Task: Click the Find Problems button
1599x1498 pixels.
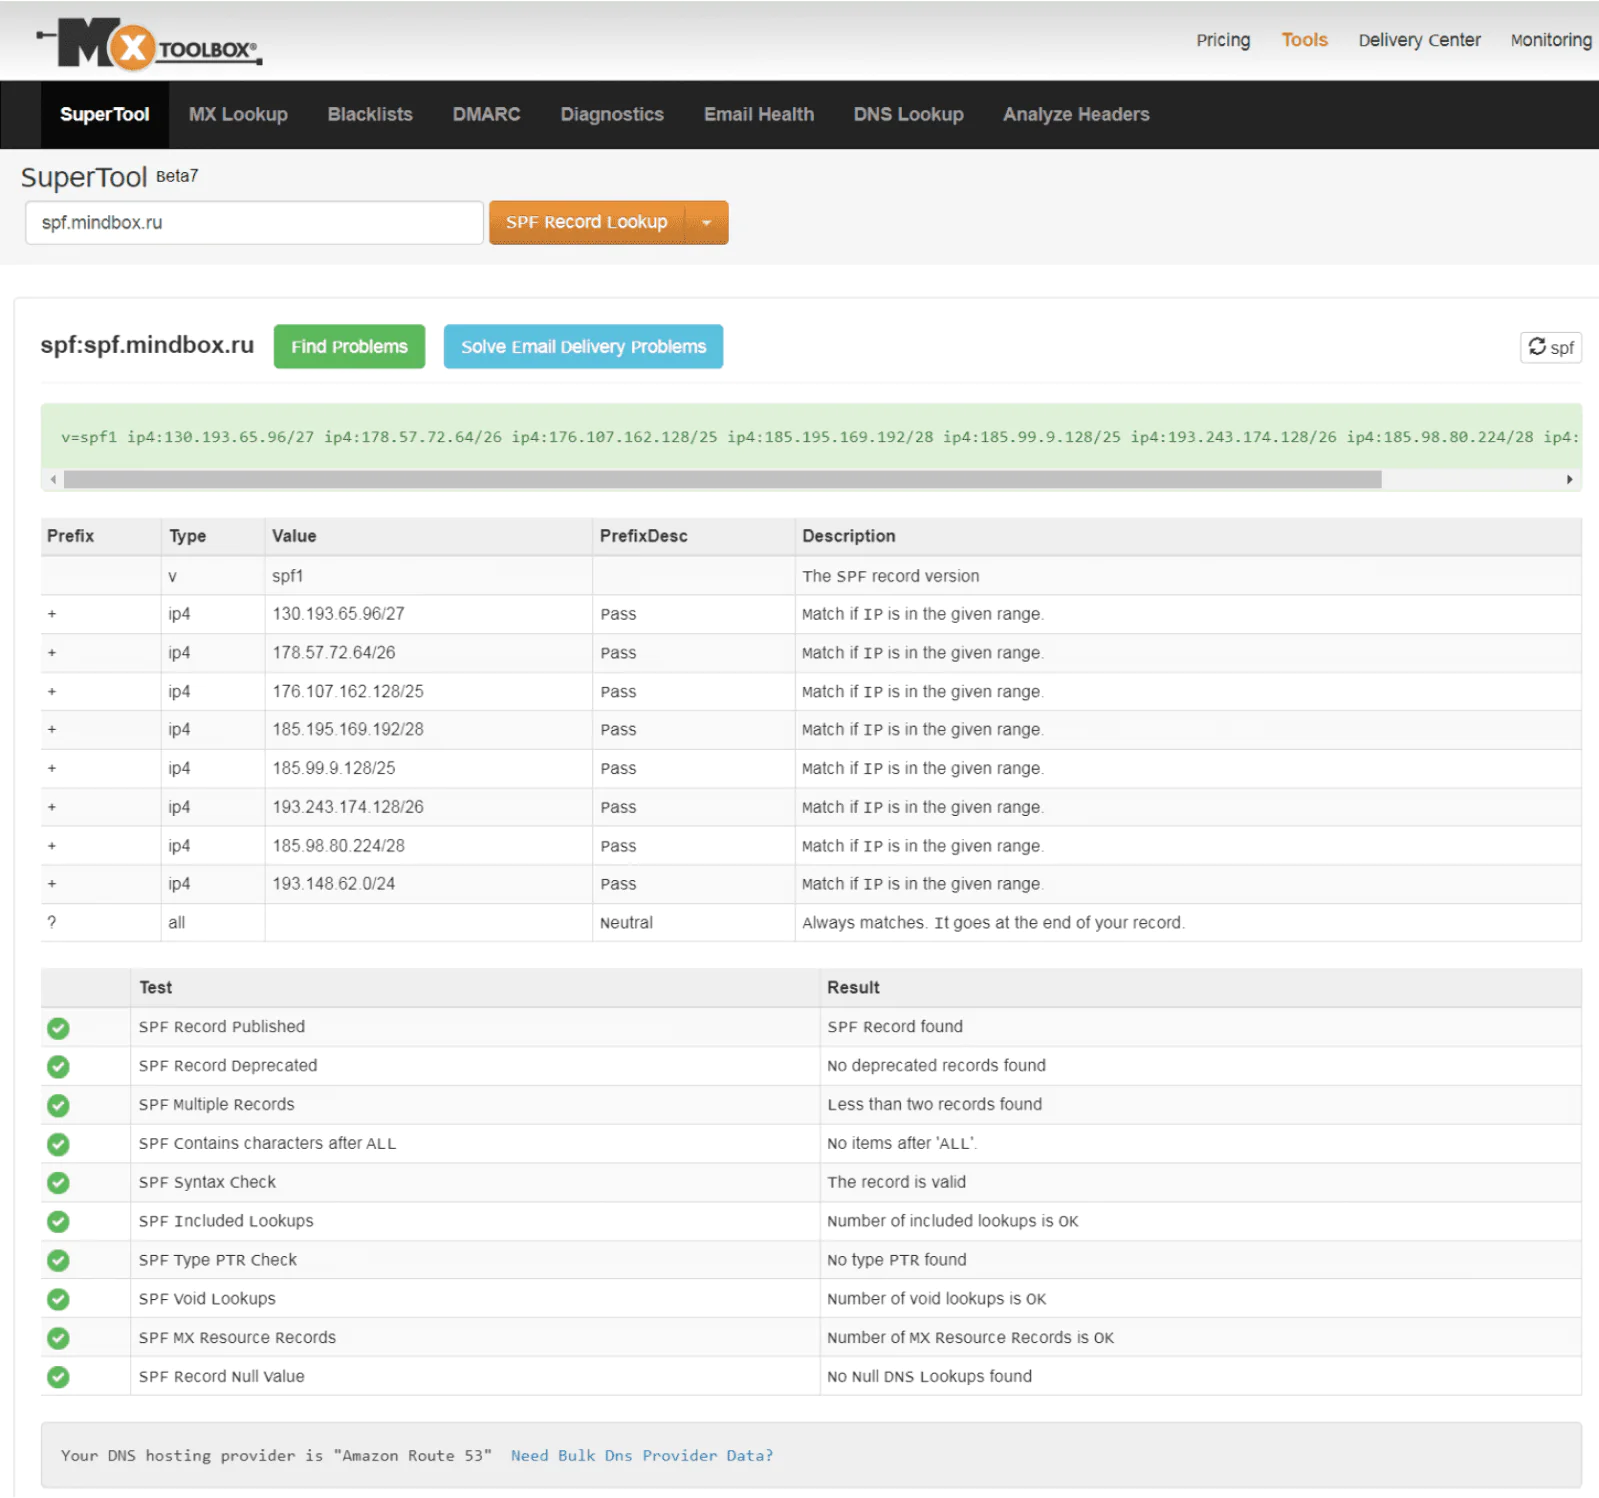Action: coord(349,346)
